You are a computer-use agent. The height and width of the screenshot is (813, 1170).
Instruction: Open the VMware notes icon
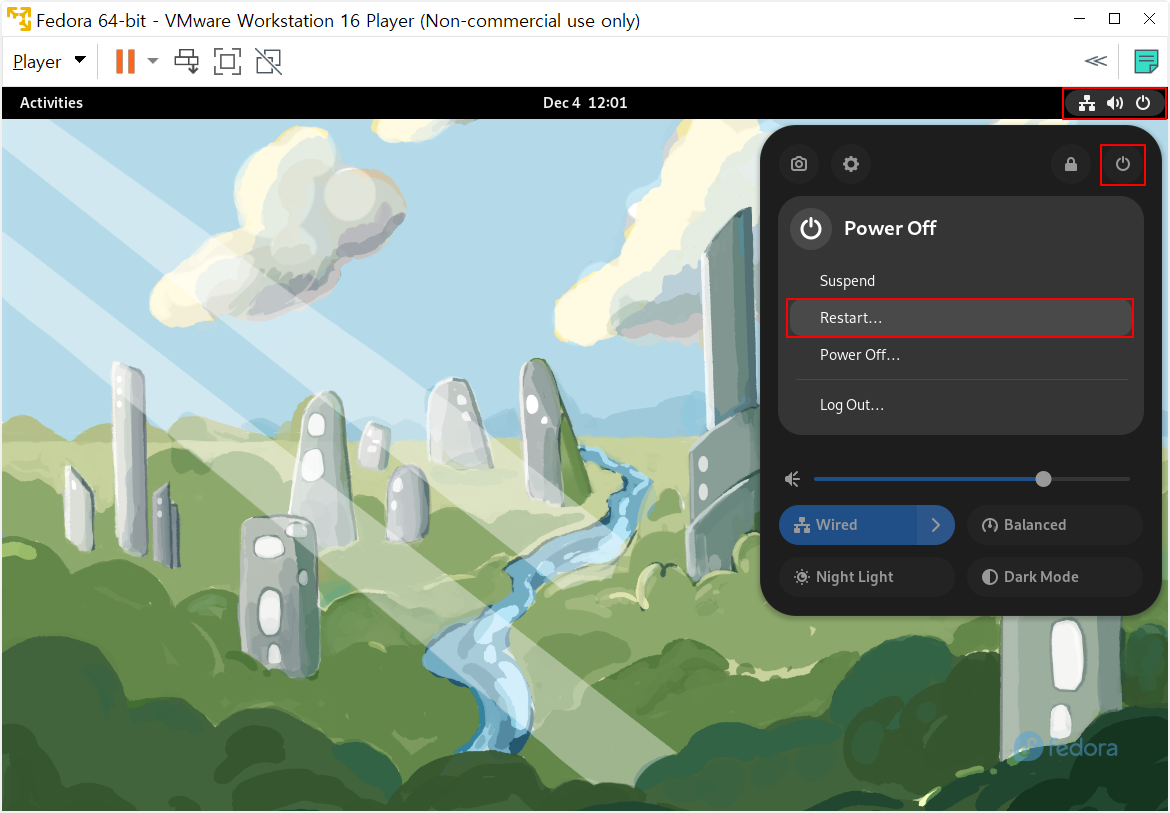coord(1146,61)
